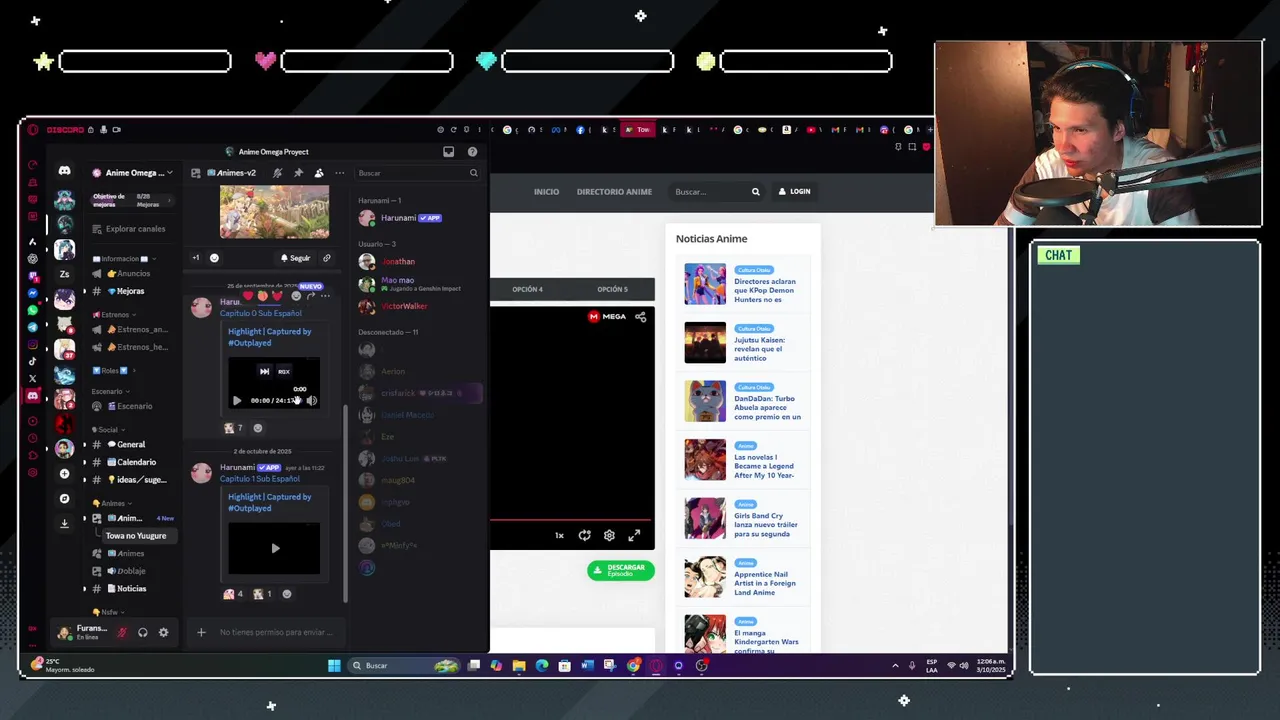Copy link of the followed post
Image resolution: width=1280 pixels, height=720 pixels.
coord(326,258)
